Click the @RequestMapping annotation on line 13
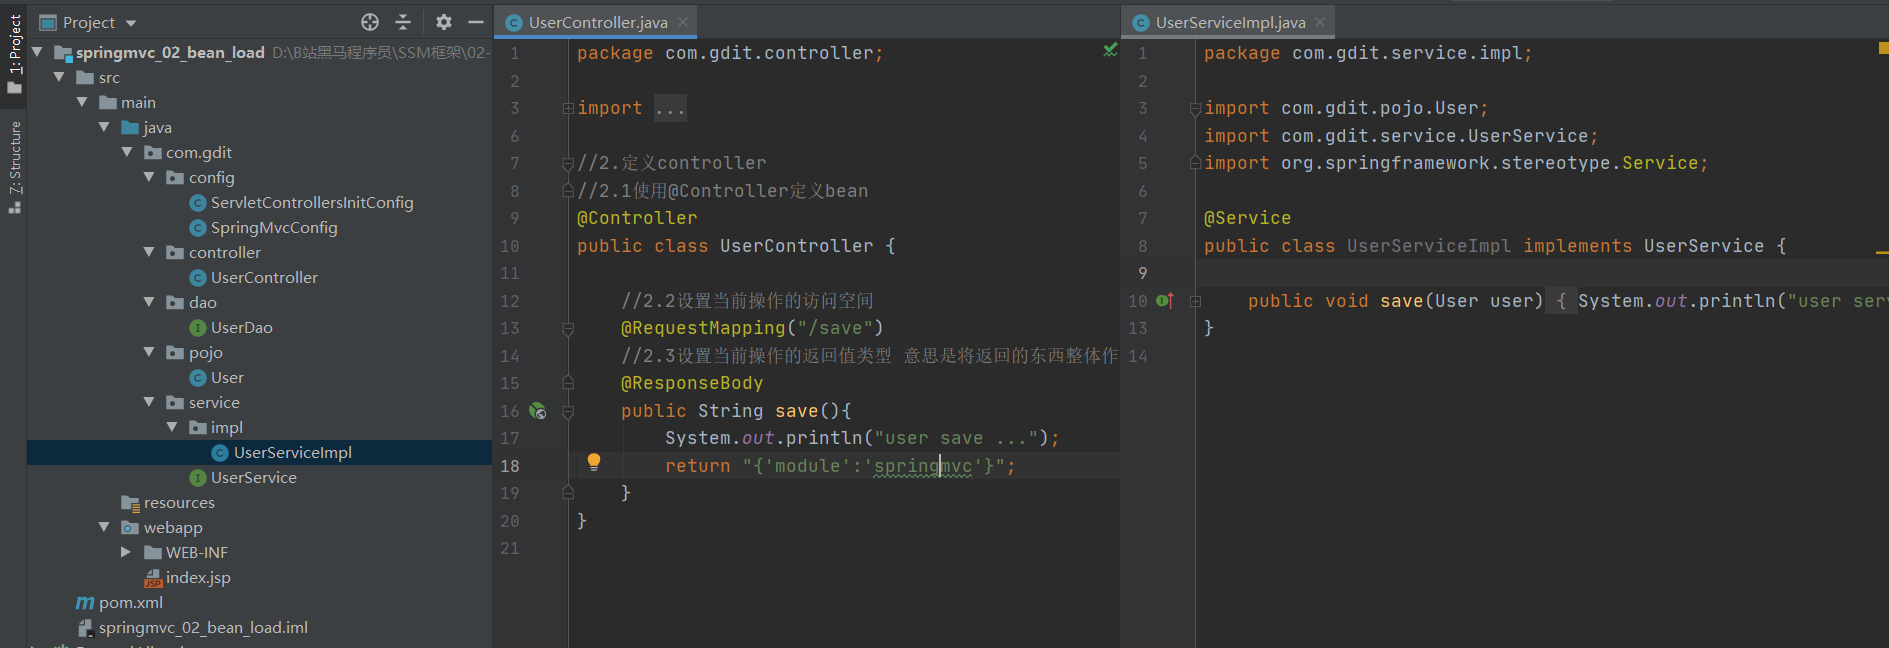1889x648 pixels. (x=703, y=328)
